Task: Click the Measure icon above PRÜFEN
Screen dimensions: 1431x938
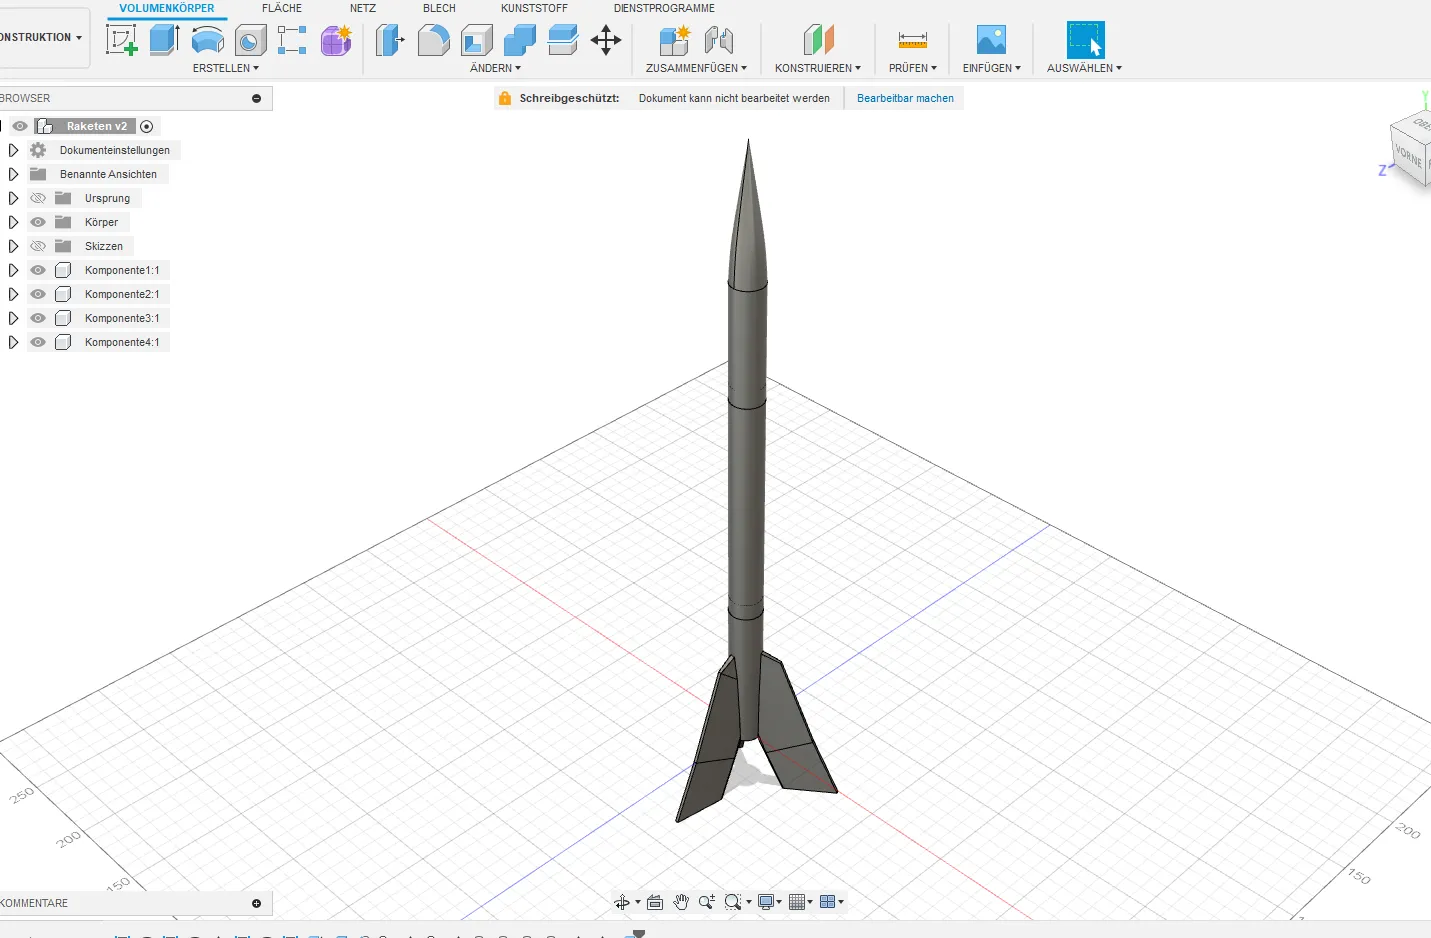Action: point(912,40)
